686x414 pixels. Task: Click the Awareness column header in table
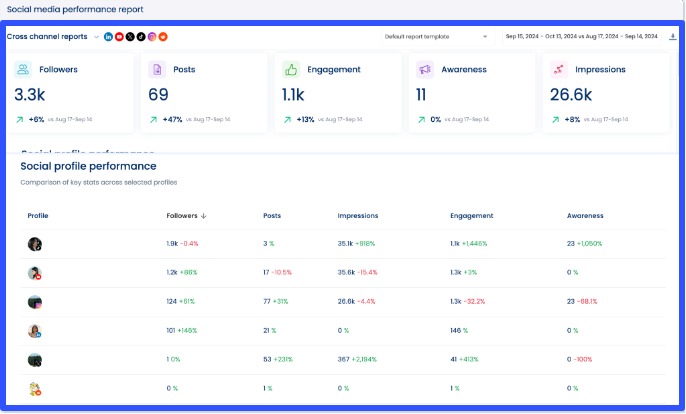pyautogui.click(x=585, y=215)
